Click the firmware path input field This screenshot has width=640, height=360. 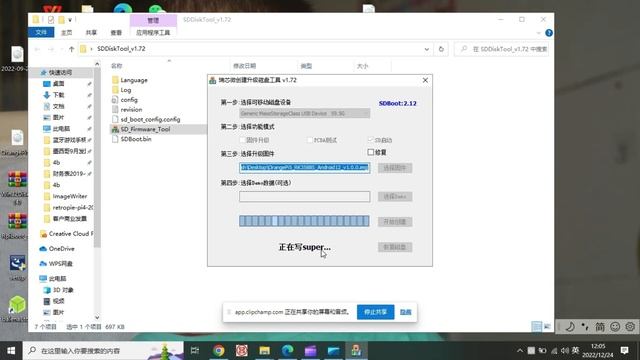pyautogui.click(x=304, y=167)
